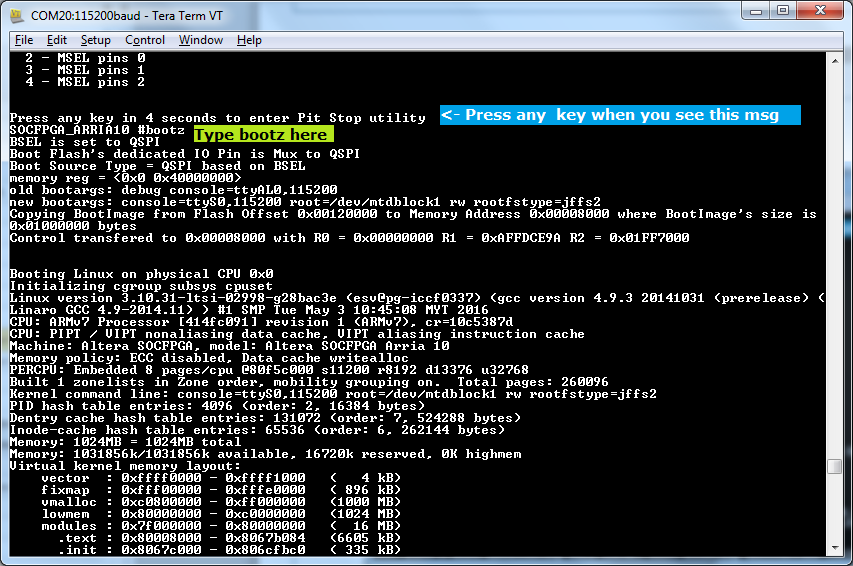Click the 'PERCPU: Embedded 8 pages/cpu' line
Viewport: 853px width, 566px height.
(x=269, y=370)
